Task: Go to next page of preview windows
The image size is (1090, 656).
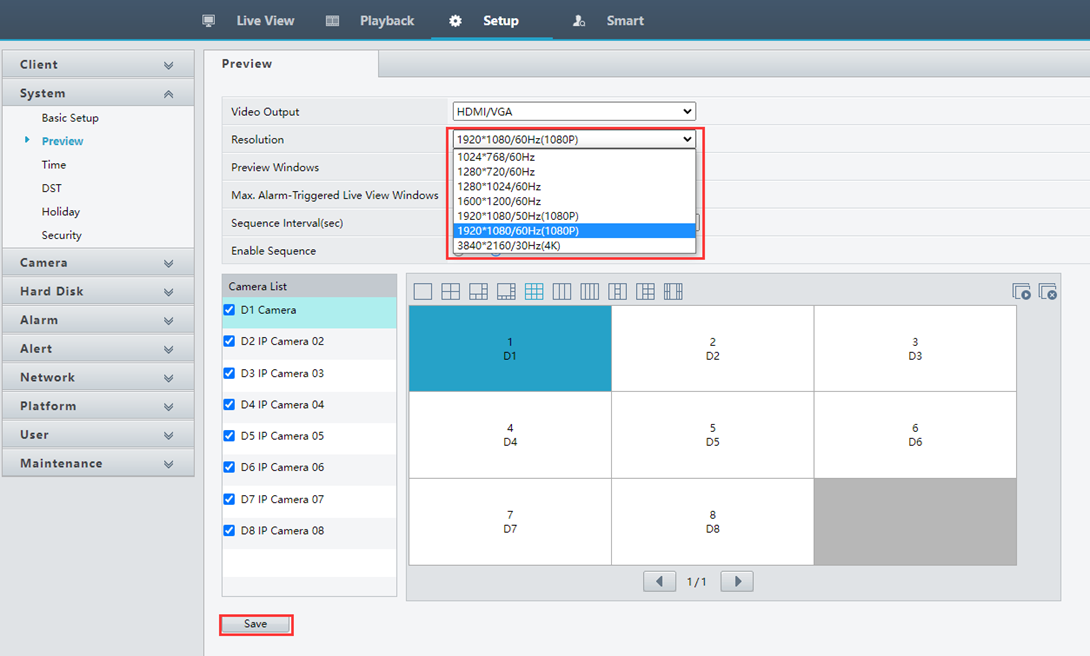Action: 737,581
